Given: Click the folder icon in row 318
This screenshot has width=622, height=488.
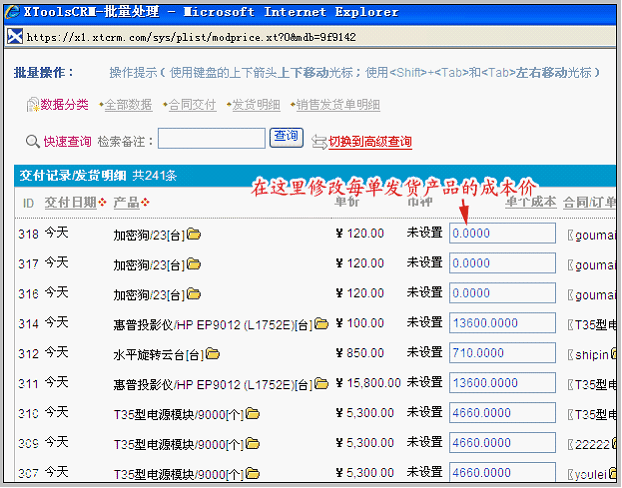Looking at the screenshot, I should 194,234.
